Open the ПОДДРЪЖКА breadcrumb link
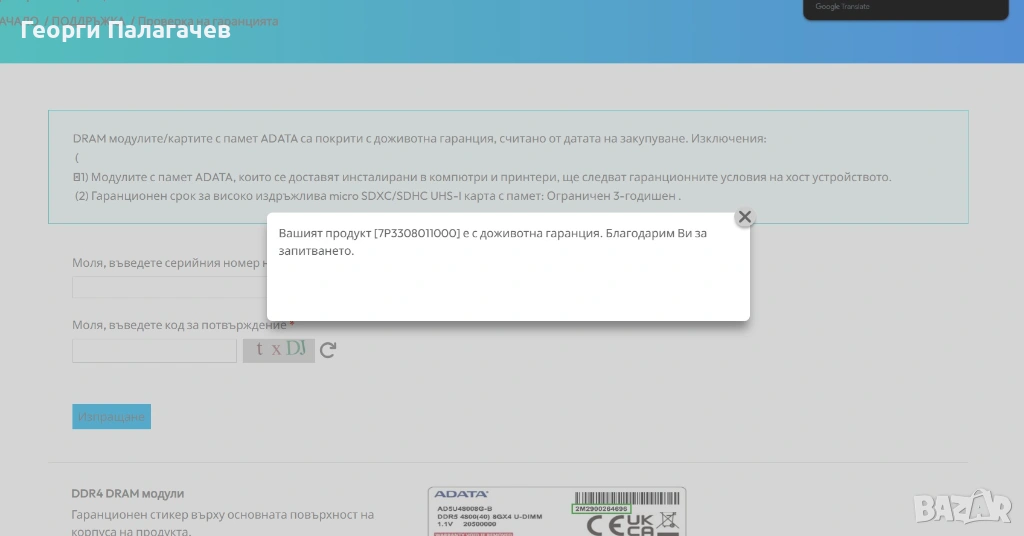Image resolution: width=1024 pixels, height=536 pixels. coord(94,21)
